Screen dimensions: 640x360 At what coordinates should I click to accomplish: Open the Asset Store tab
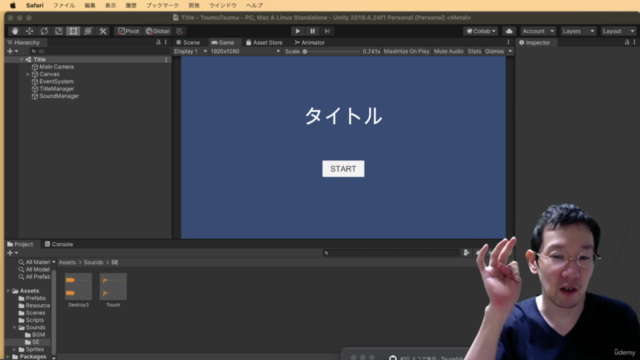point(264,42)
